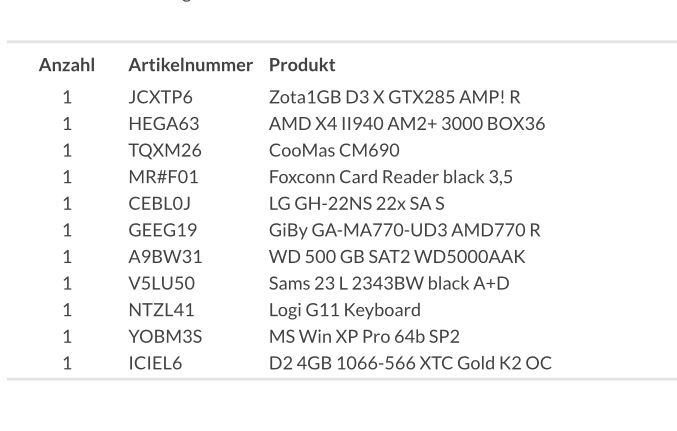The height and width of the screenshot is (431, 677).
Task: Click the Anzahl column header
Action: (x=67, y=65)
